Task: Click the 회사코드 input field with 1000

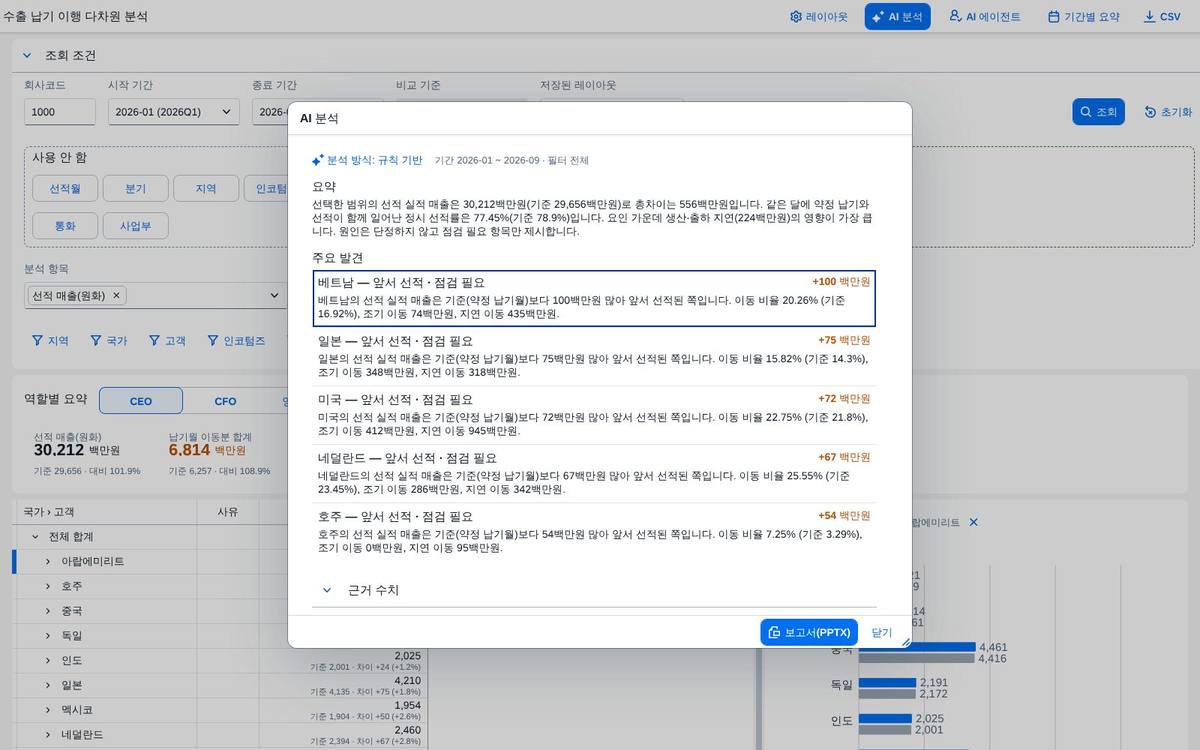Action: click(x=62, y=112)
